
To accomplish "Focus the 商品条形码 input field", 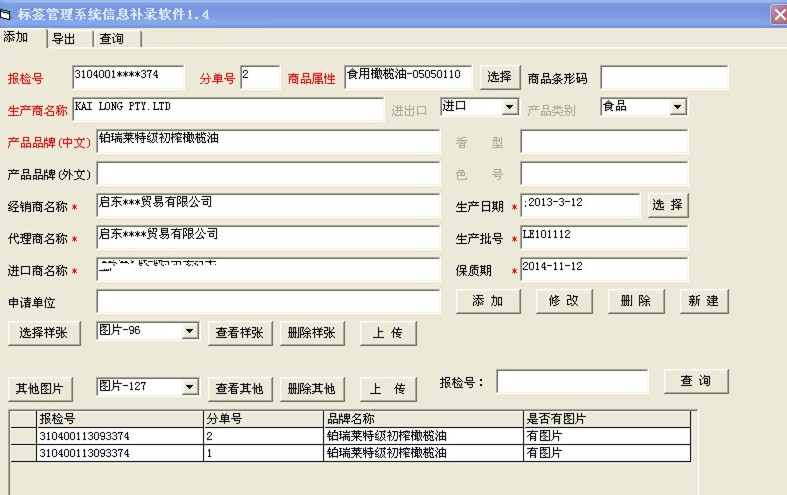I will 664,78.
